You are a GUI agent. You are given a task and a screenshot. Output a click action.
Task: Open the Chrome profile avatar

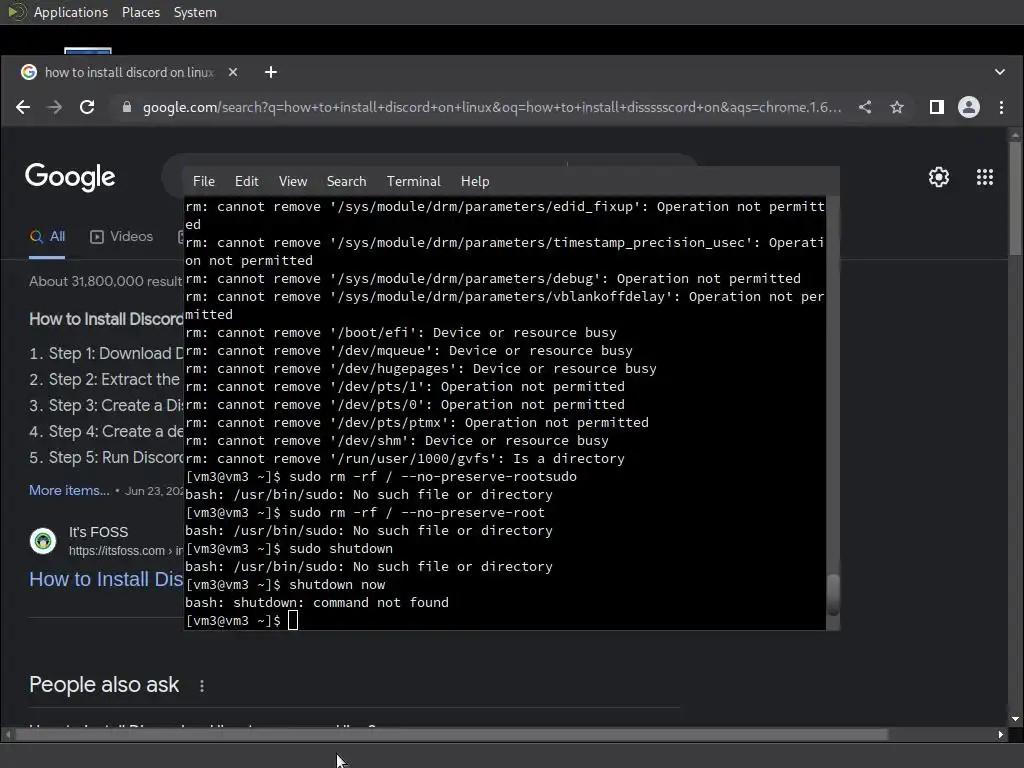(x=968, y=107)
